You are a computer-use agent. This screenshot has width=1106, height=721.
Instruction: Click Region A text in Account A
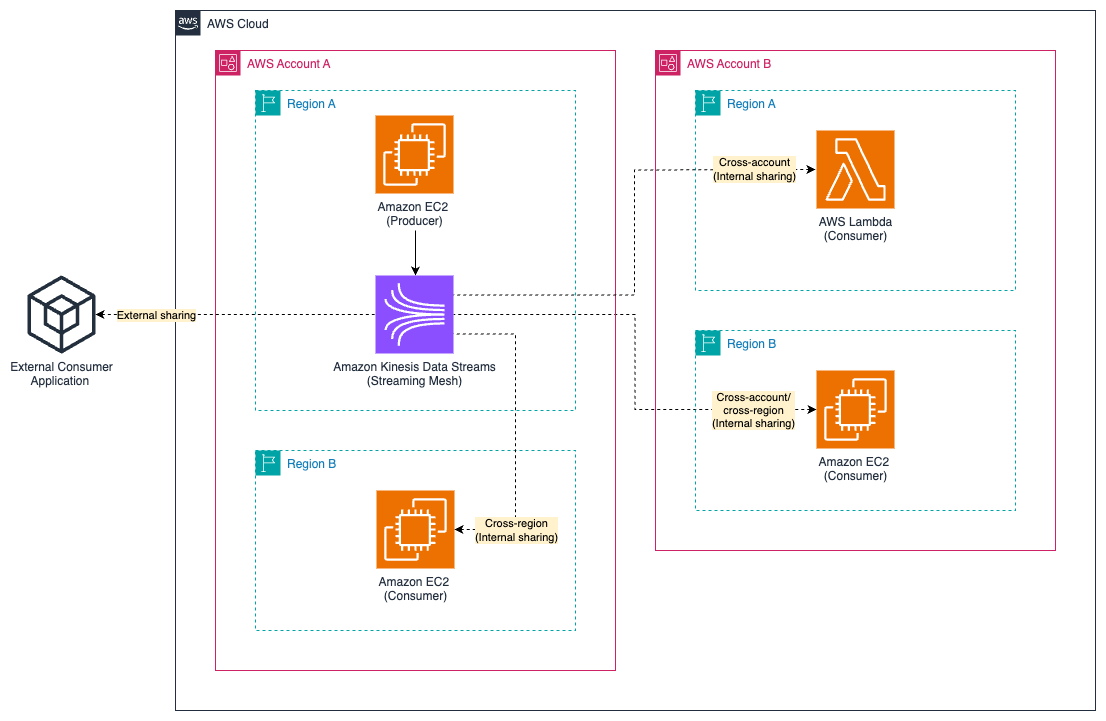(311, 104)
